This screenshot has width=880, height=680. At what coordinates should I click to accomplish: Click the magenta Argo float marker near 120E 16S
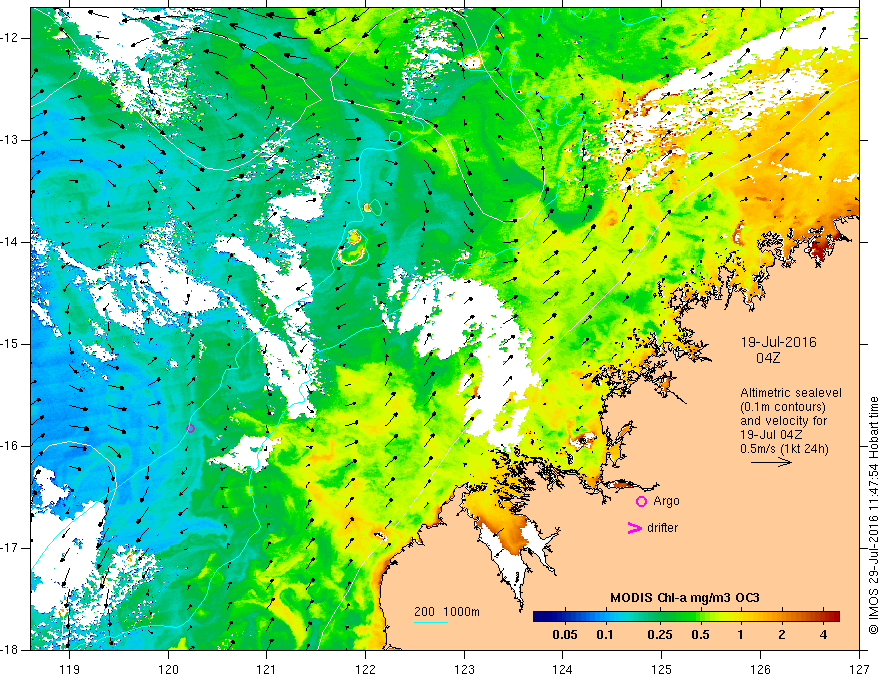190,429
